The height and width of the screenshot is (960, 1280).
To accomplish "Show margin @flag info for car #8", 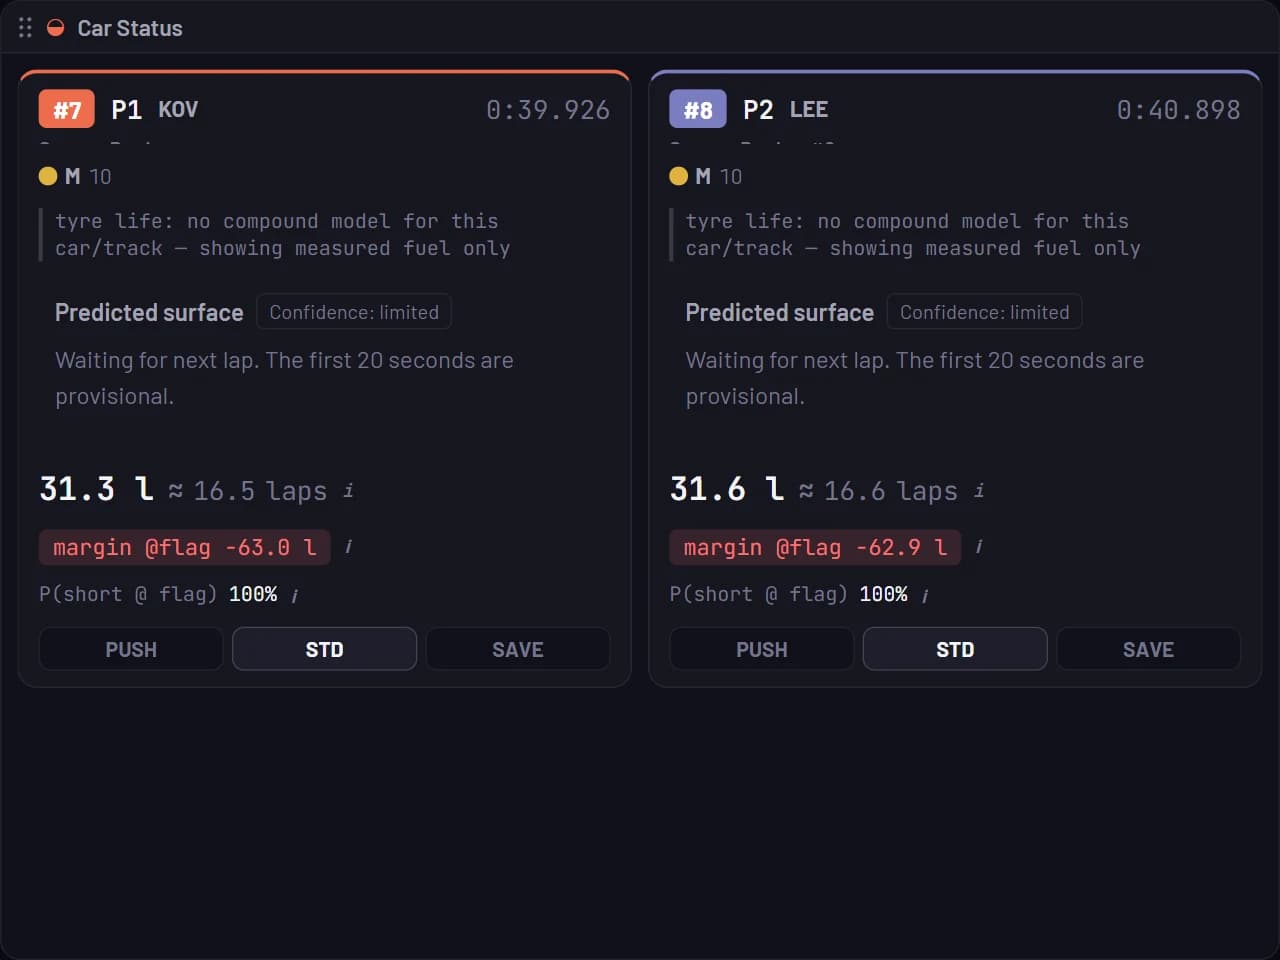I will tap(978, 547).
